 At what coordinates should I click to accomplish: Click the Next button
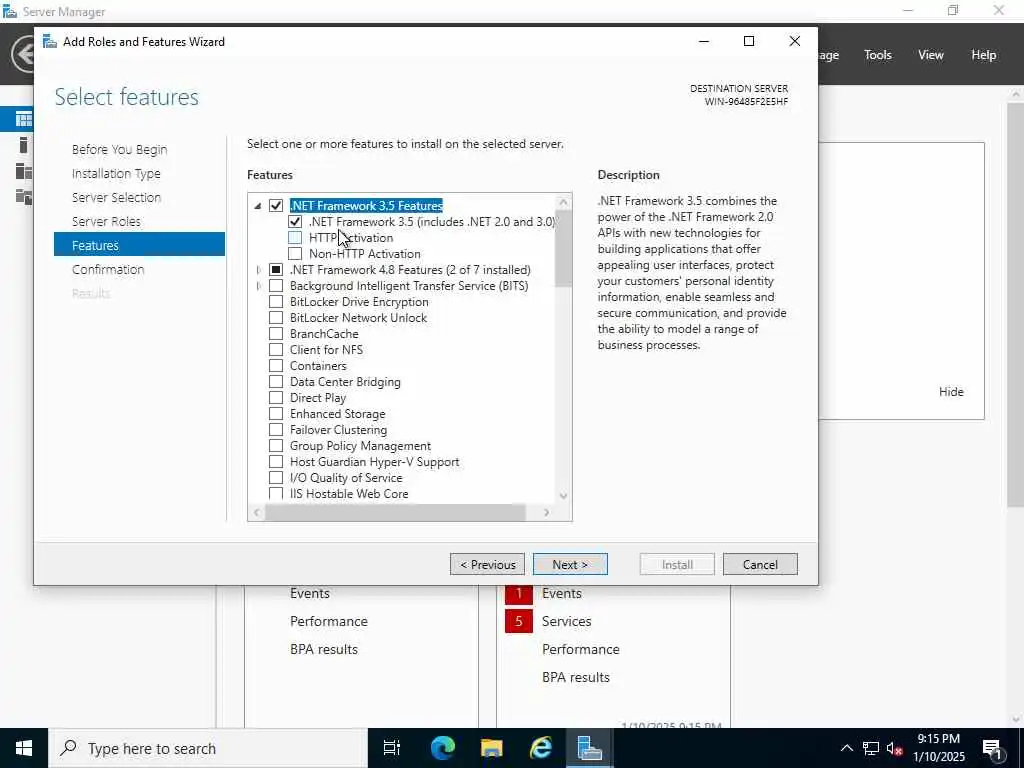(x=570, y=564)
